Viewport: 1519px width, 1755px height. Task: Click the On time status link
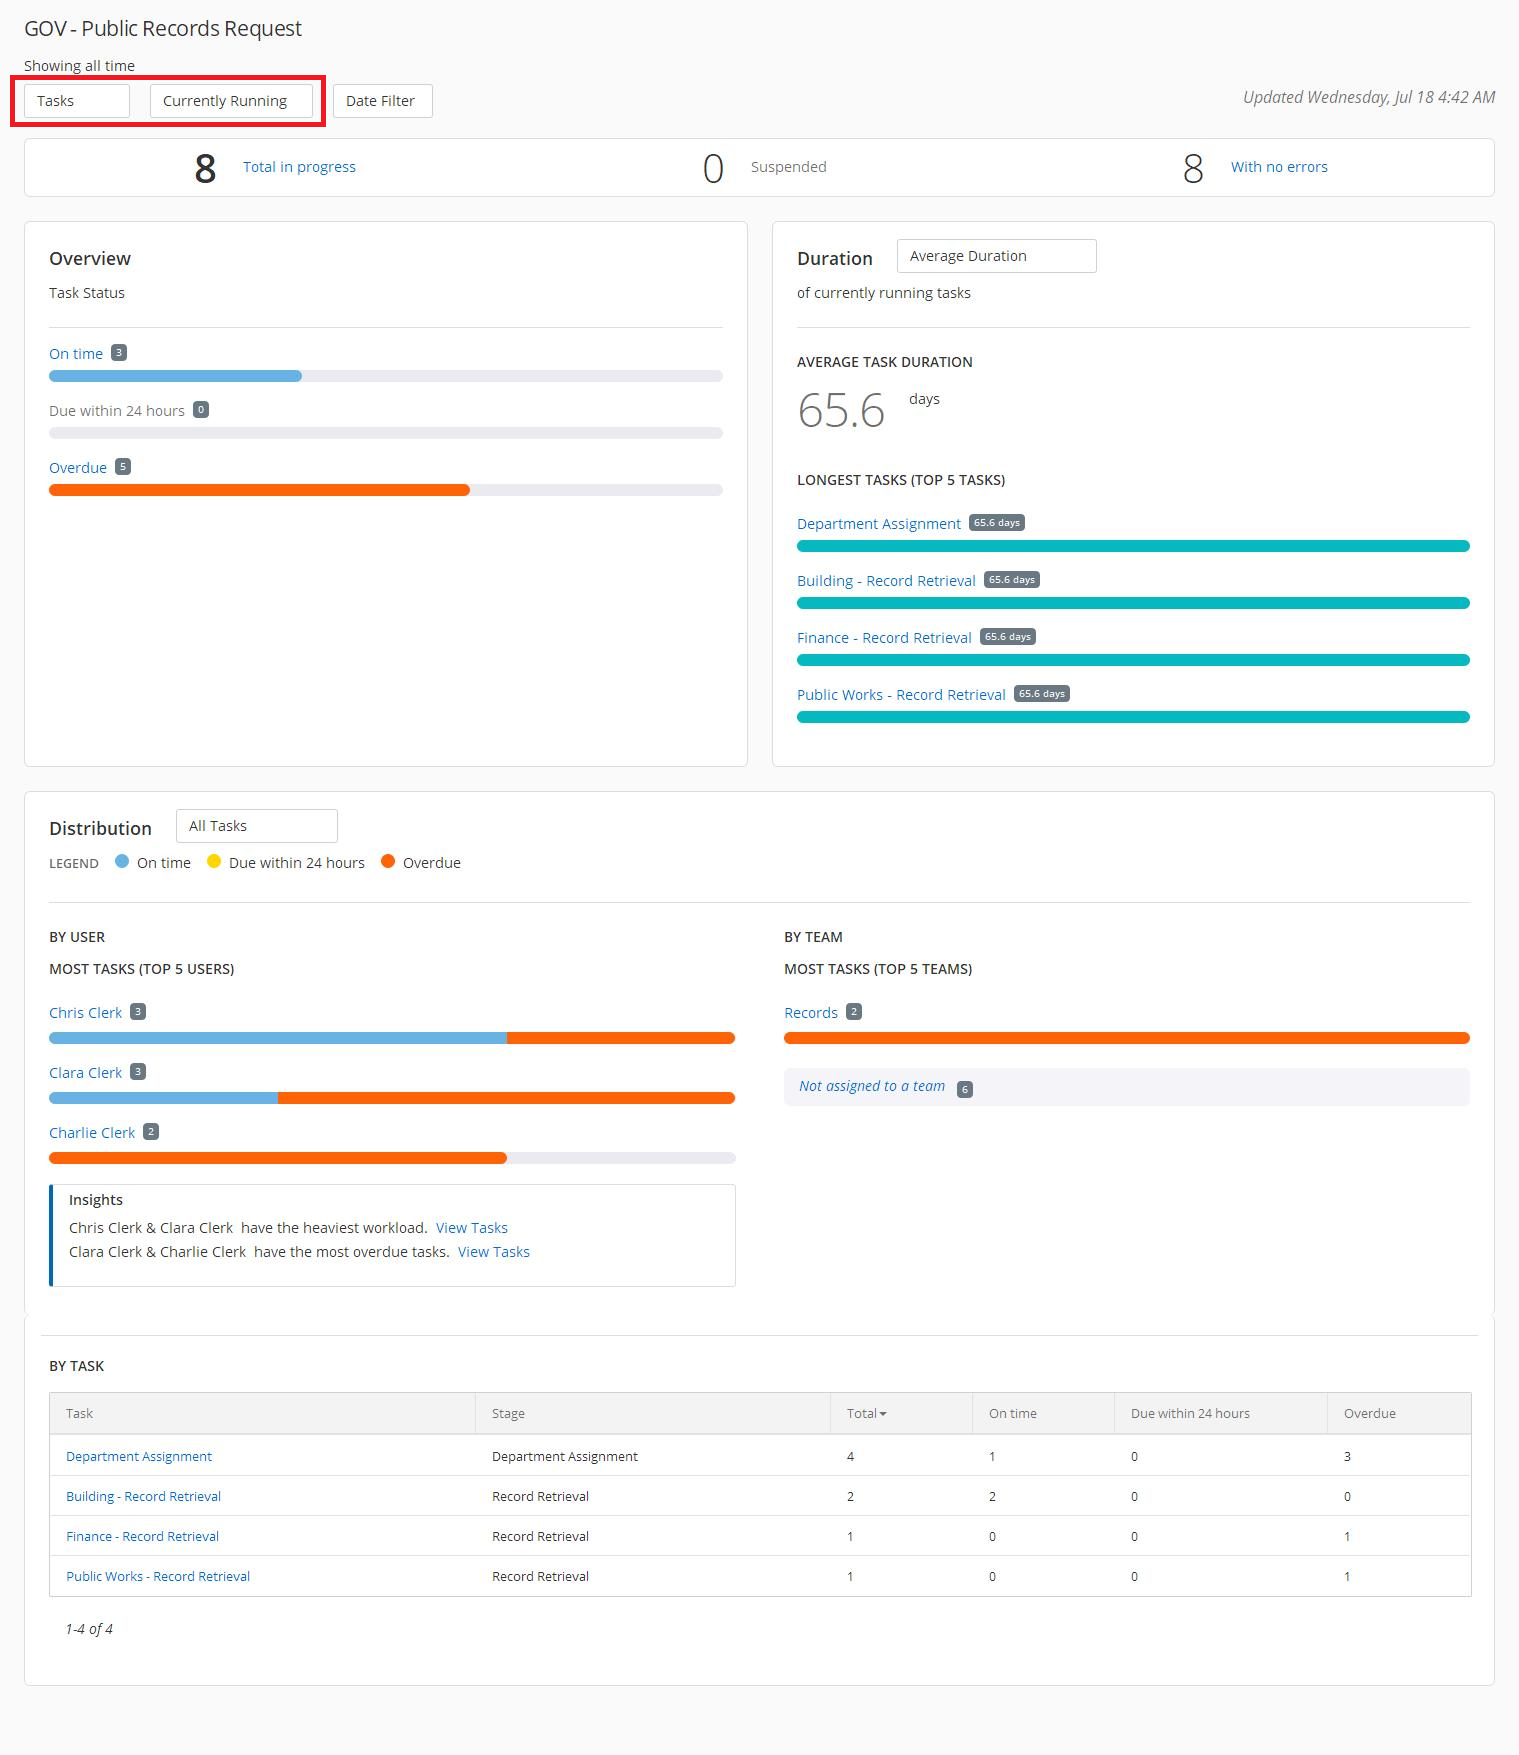[76, 354]
